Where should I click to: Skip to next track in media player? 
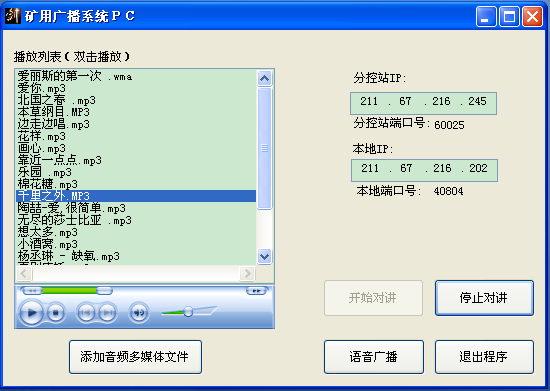point(107,312)
